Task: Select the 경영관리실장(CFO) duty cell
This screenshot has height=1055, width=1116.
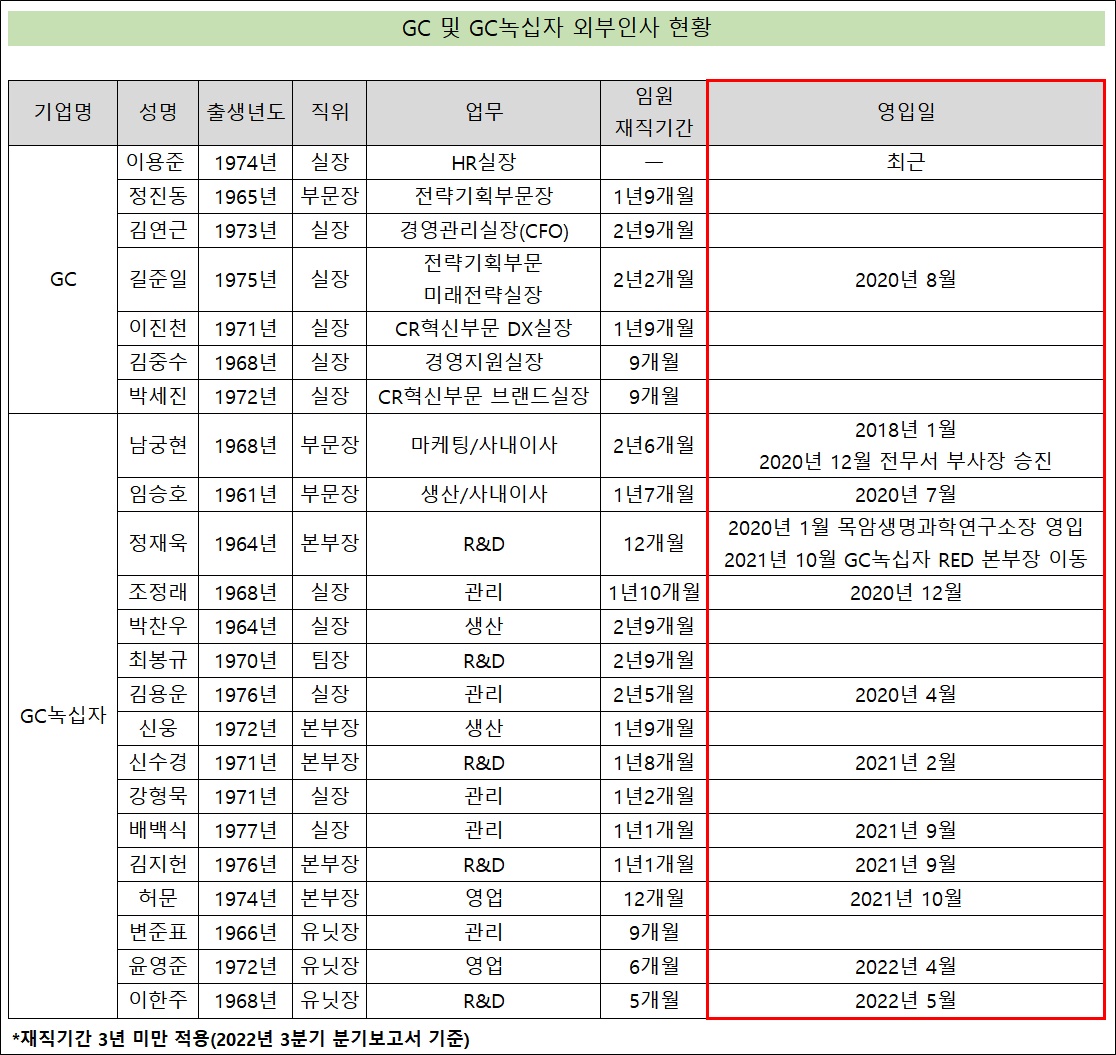Action: pos(483,231)
